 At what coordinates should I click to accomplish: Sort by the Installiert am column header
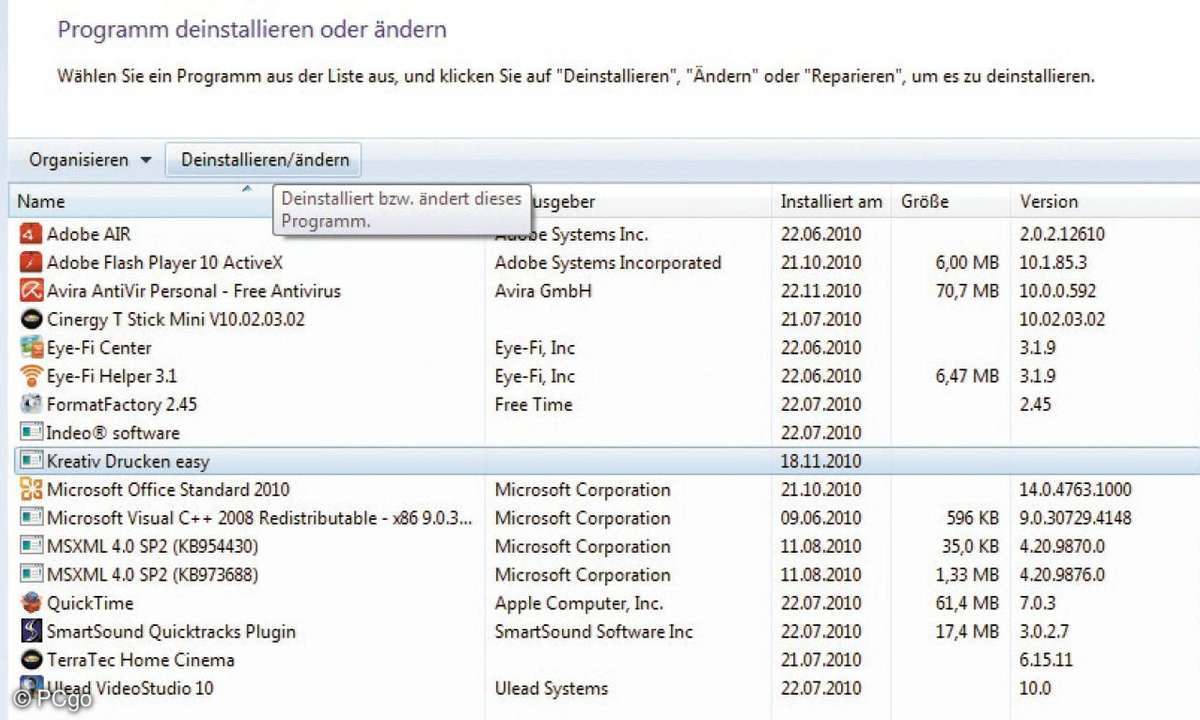[x=831, y=201]
